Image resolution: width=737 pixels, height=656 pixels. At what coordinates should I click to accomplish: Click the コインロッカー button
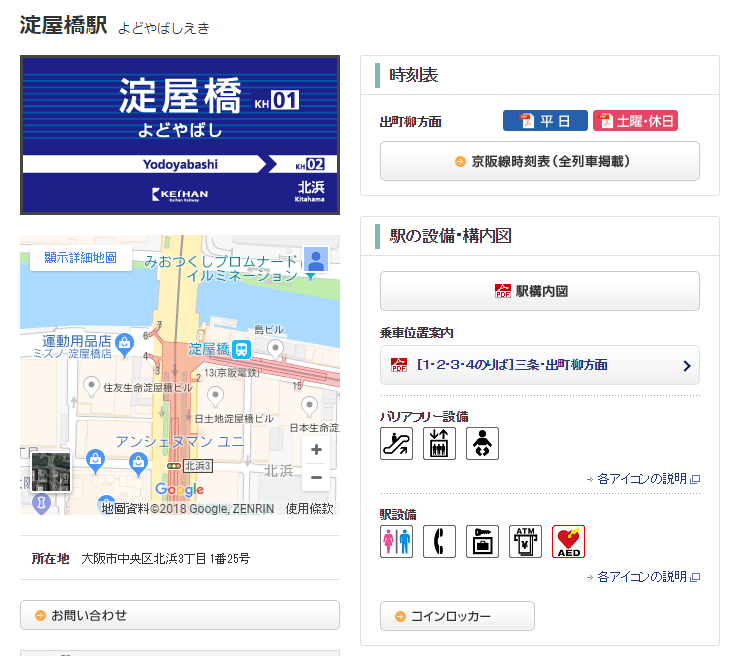click(457, 616)
